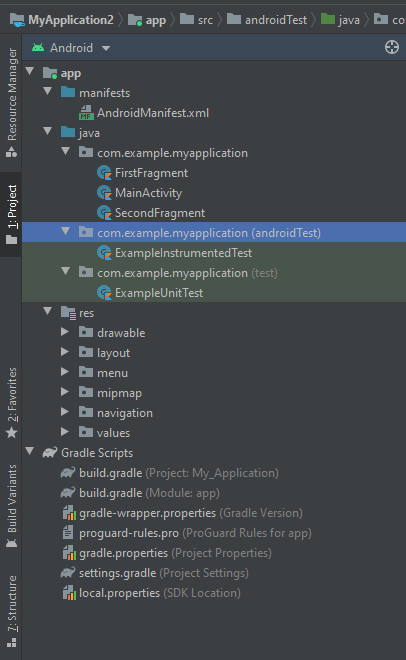Collapse the androidTest package arrow

click(x=66, y=231)
